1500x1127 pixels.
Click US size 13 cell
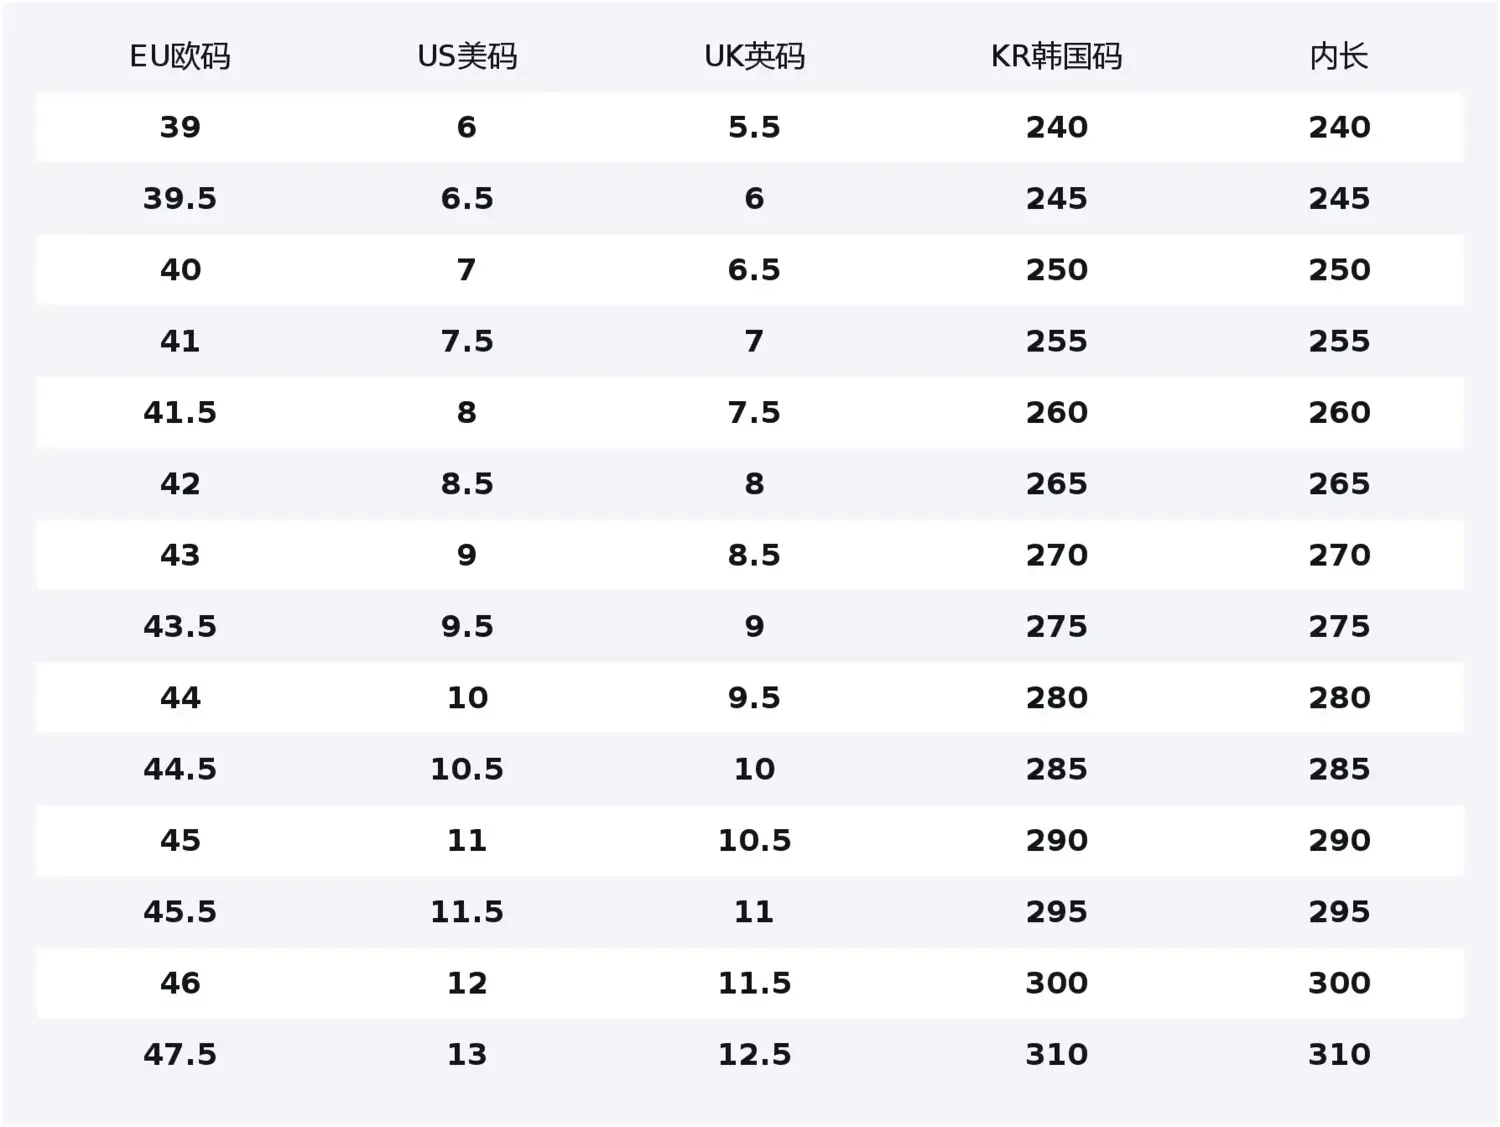(x=467, y=1054)
